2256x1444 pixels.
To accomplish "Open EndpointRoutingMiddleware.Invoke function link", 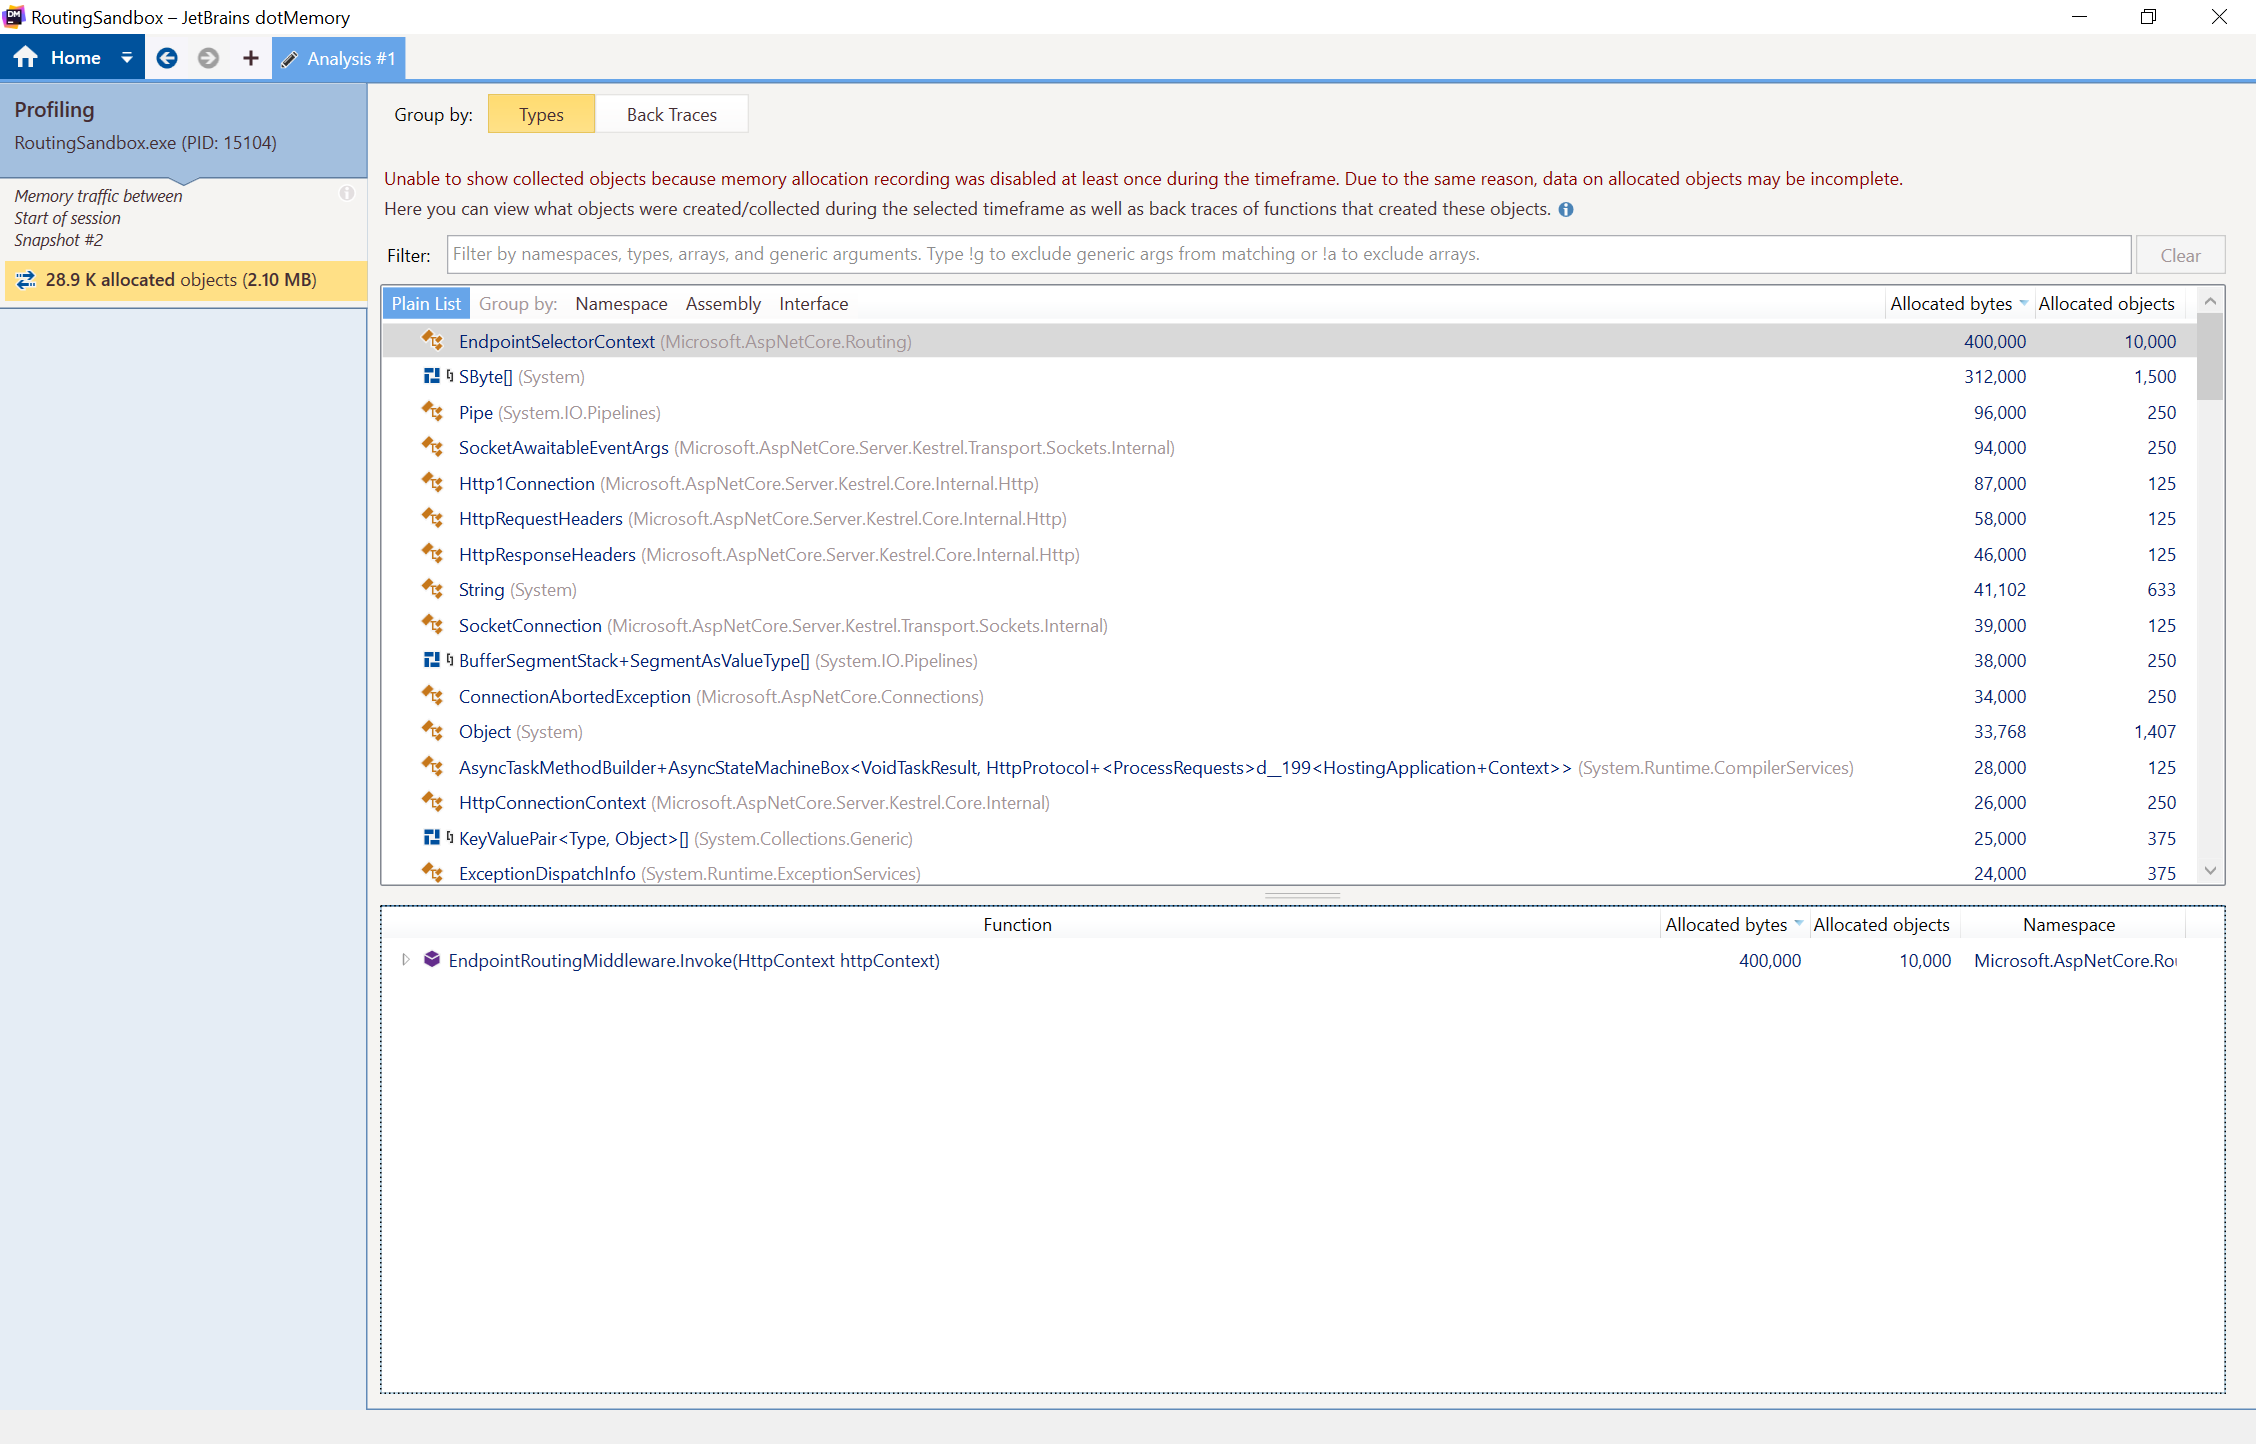I will pyautogui.click(x=694, y=961).
